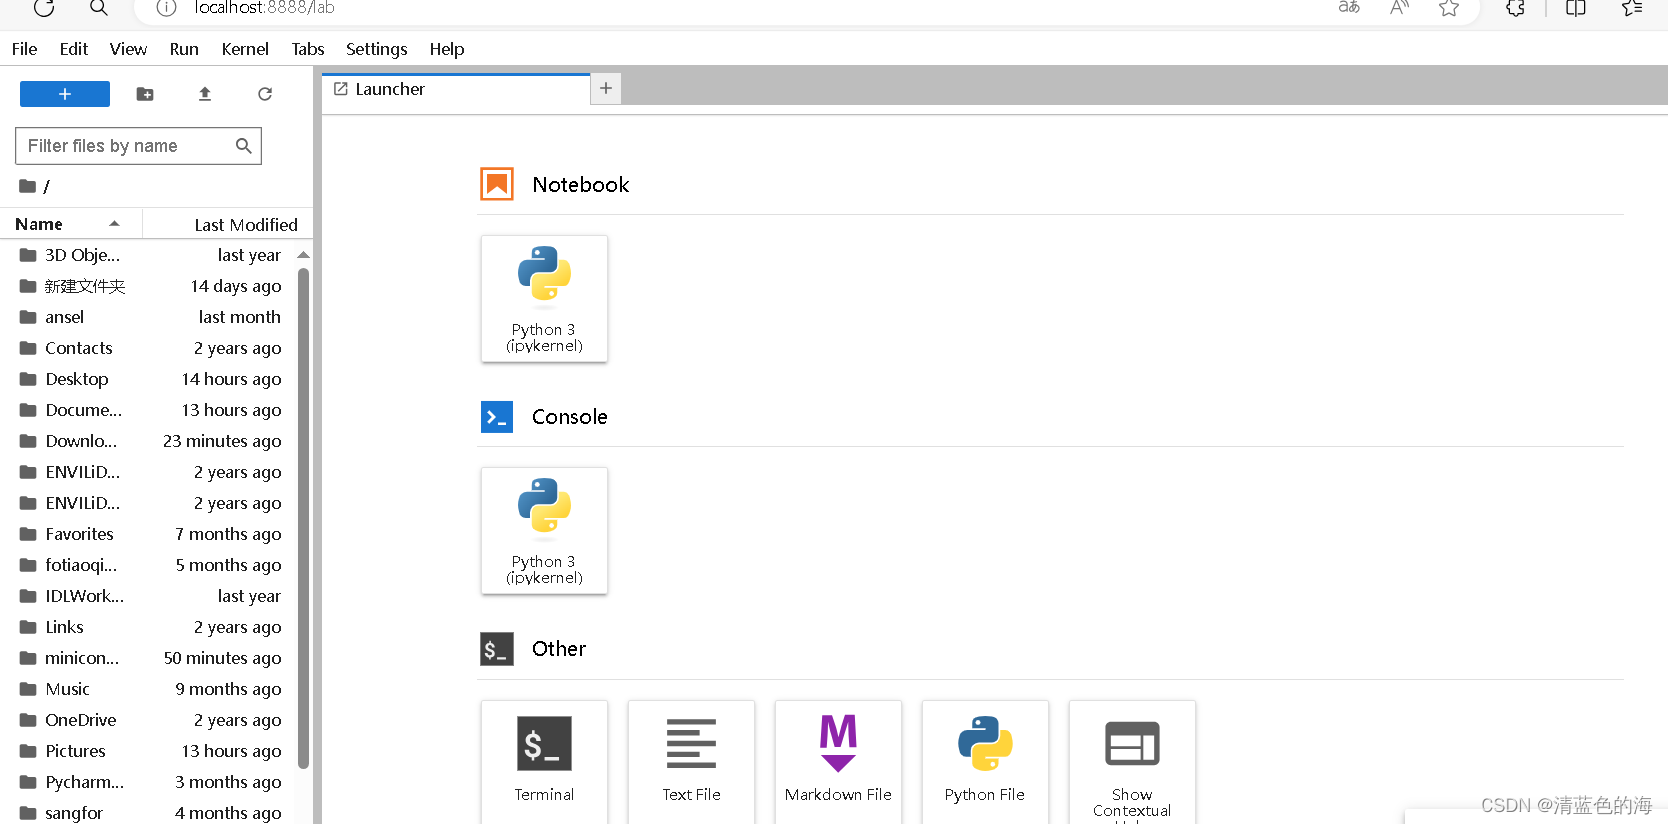Click the browser search magnifier icon
This screenshot has width=1668, height=824.
point(98,8)
